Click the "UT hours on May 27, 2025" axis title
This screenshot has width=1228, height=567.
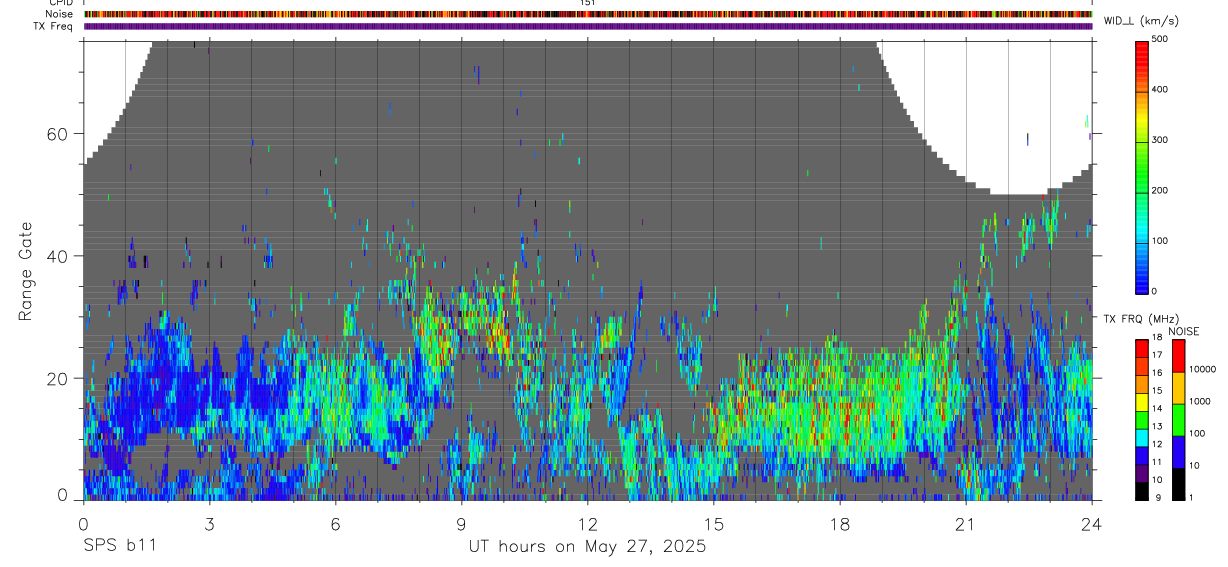[587, 547]
